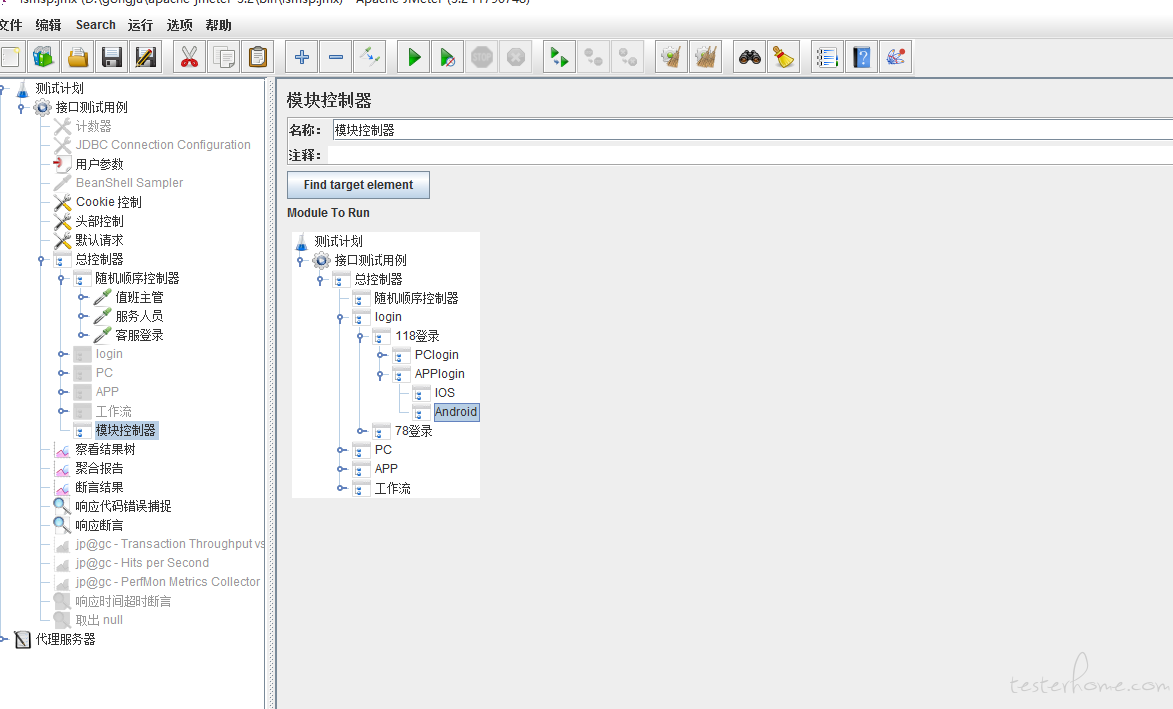Start the test with green play icon

click(x=414, y=57)
